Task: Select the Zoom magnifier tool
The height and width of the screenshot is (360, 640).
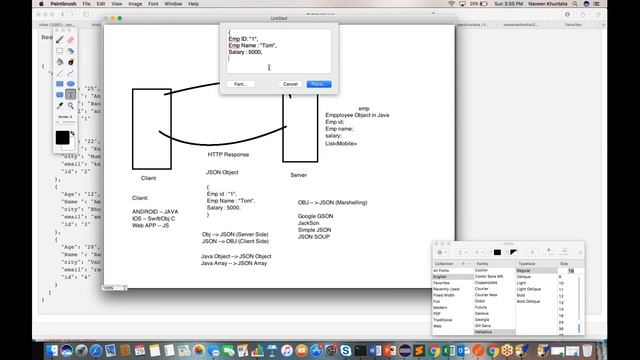Action: tap(71, 106)
